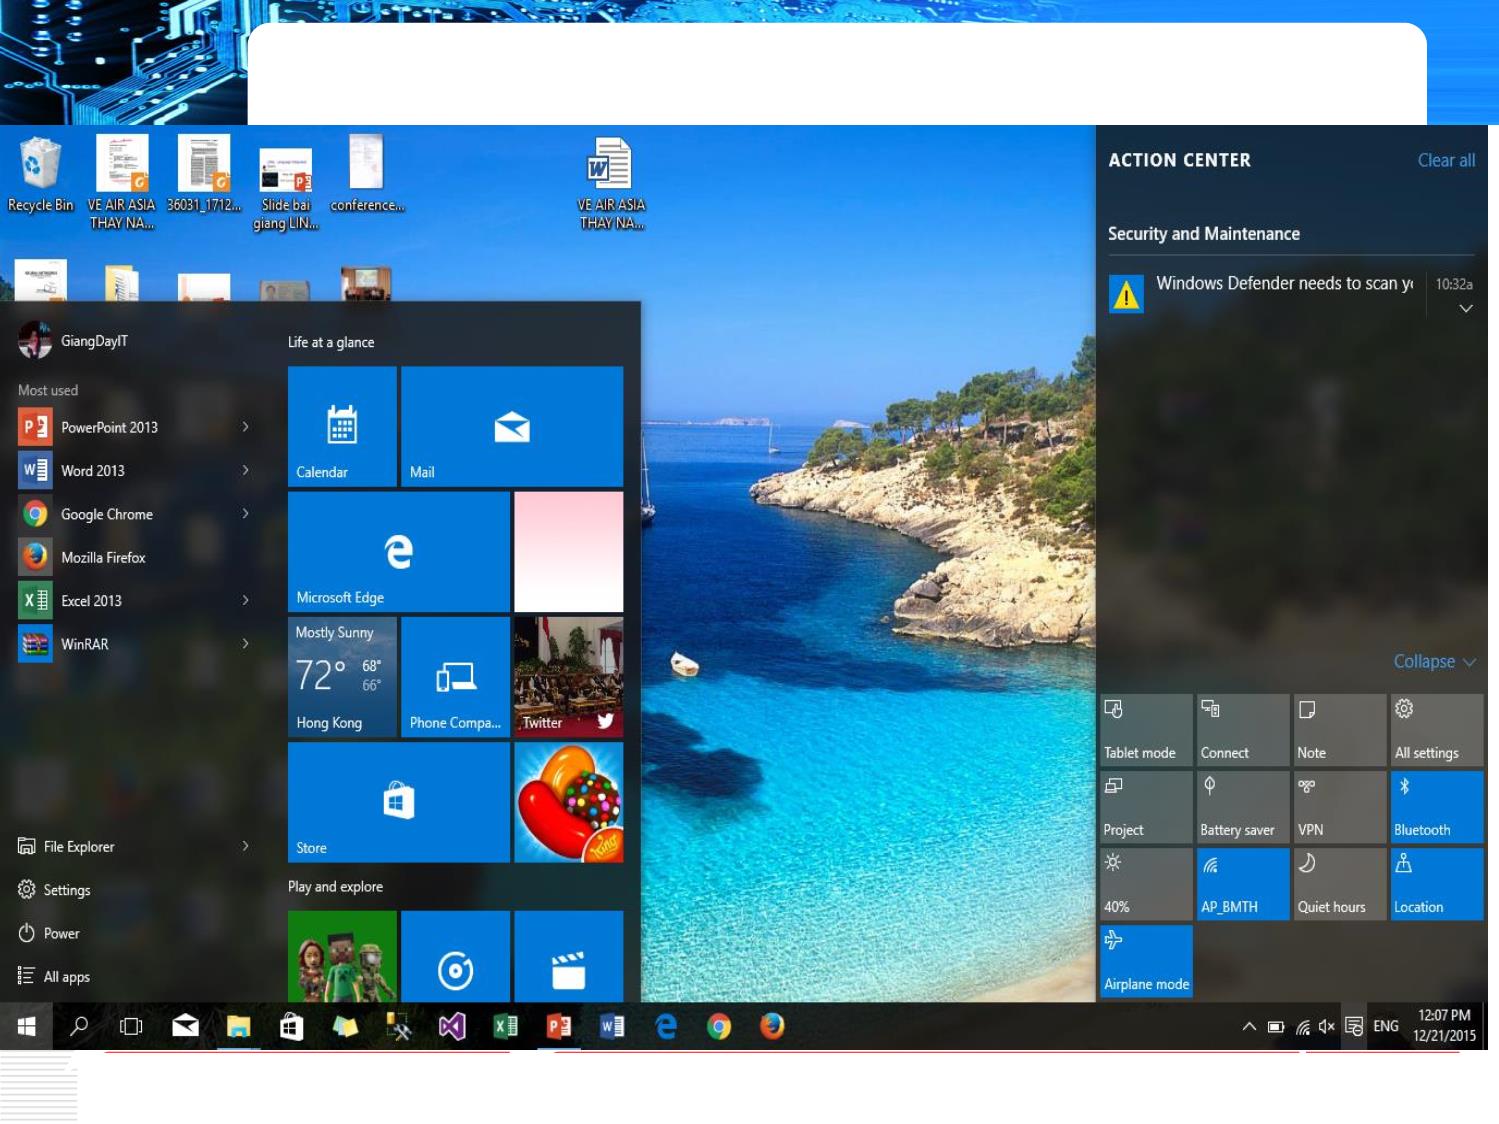This screenshot has width=1499, height=1124.
Task: Switch to Word on the taskbar
Action: [x=612, y=1026]
